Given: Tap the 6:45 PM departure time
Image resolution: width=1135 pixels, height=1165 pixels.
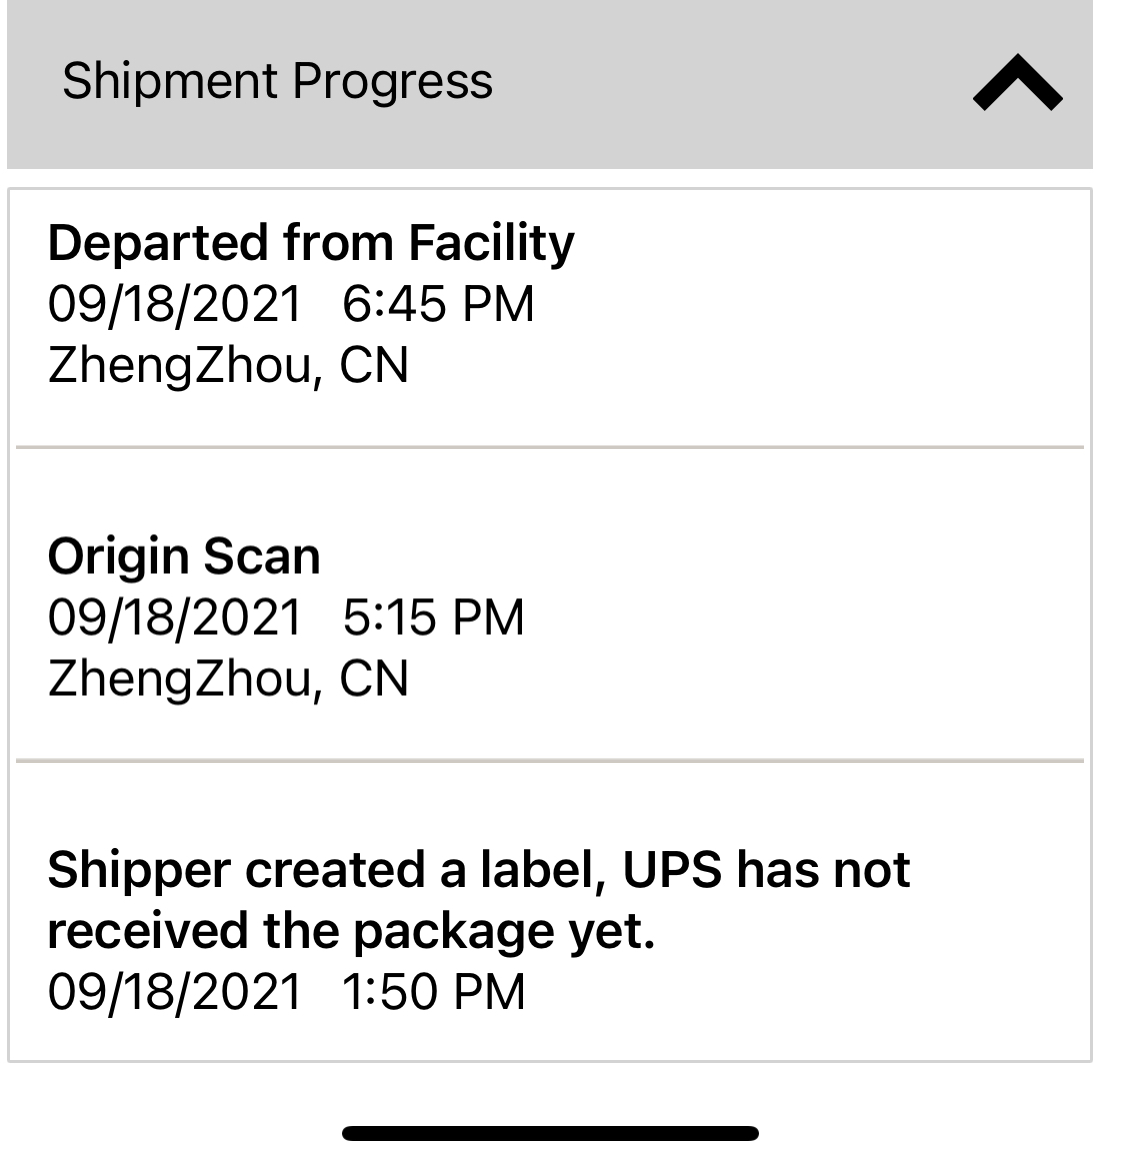Looking at the screenshot, I should [438, 304].
